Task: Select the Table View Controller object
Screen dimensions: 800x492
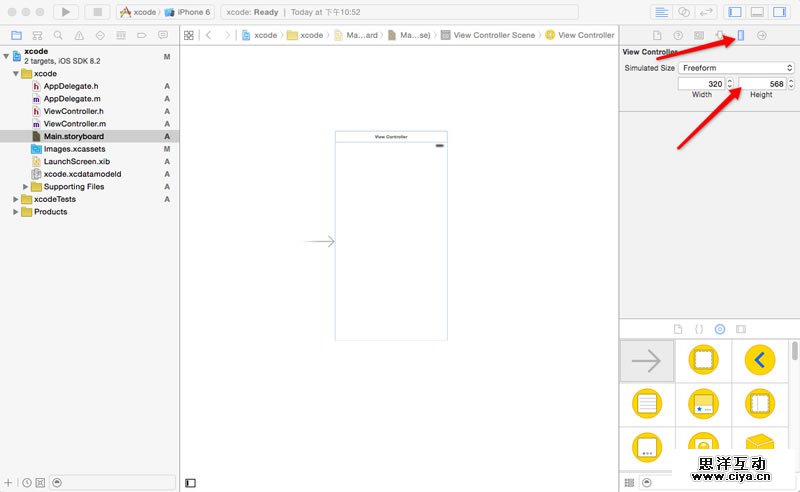Action: point(647,405)
